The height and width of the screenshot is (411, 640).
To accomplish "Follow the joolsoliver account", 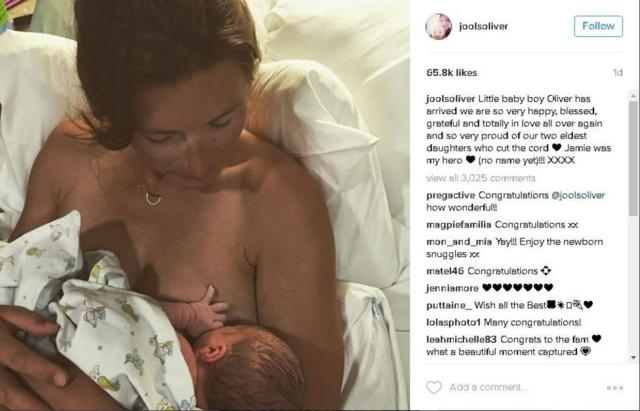I will 598,26.
